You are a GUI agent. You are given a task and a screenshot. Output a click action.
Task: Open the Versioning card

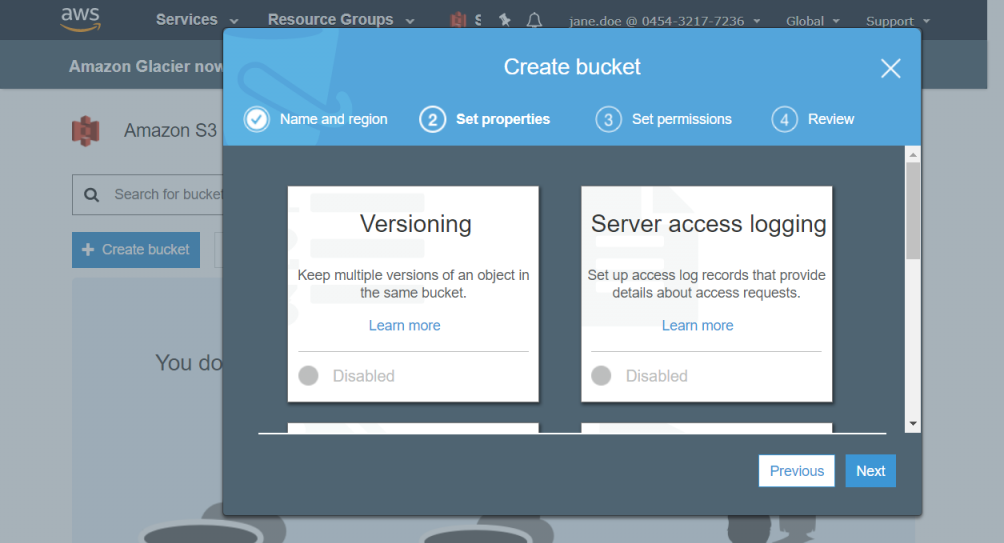pos(413,294)
